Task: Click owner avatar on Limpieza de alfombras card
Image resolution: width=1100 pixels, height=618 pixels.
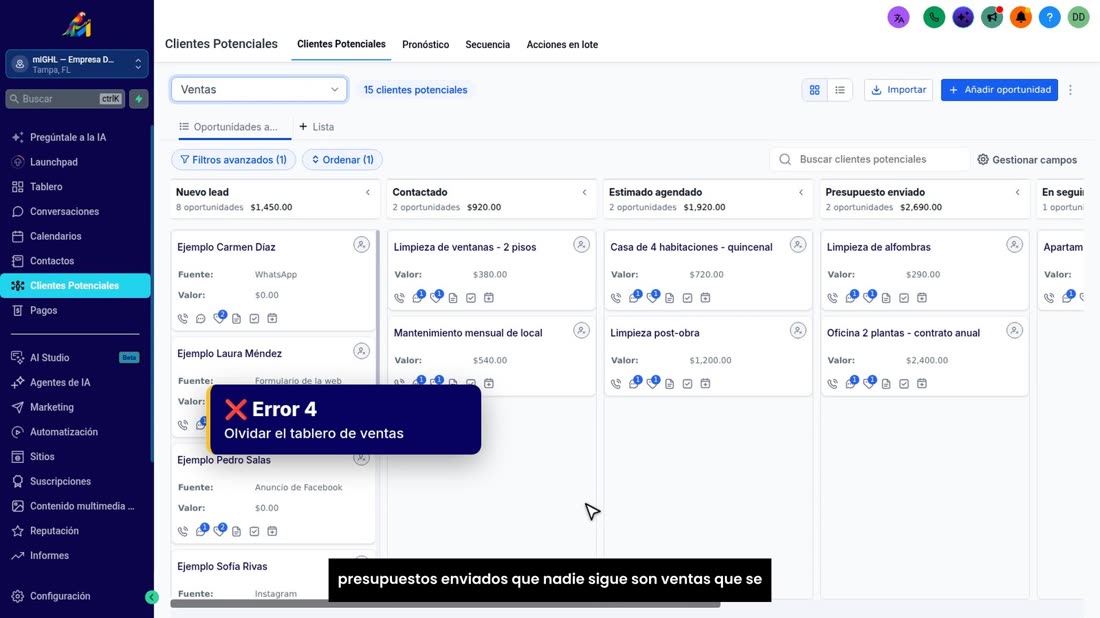Action: point(1014,245)
